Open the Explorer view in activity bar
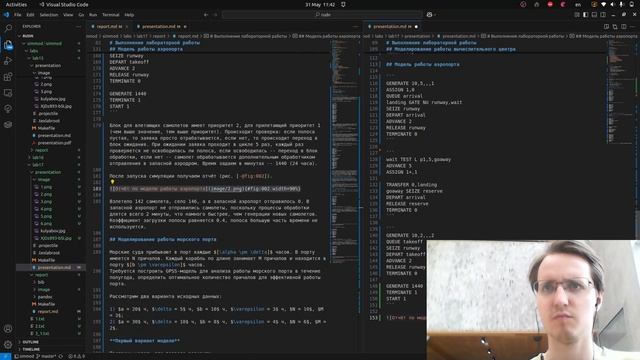Viewport: 640px width, 360px height. click(8, 45)
